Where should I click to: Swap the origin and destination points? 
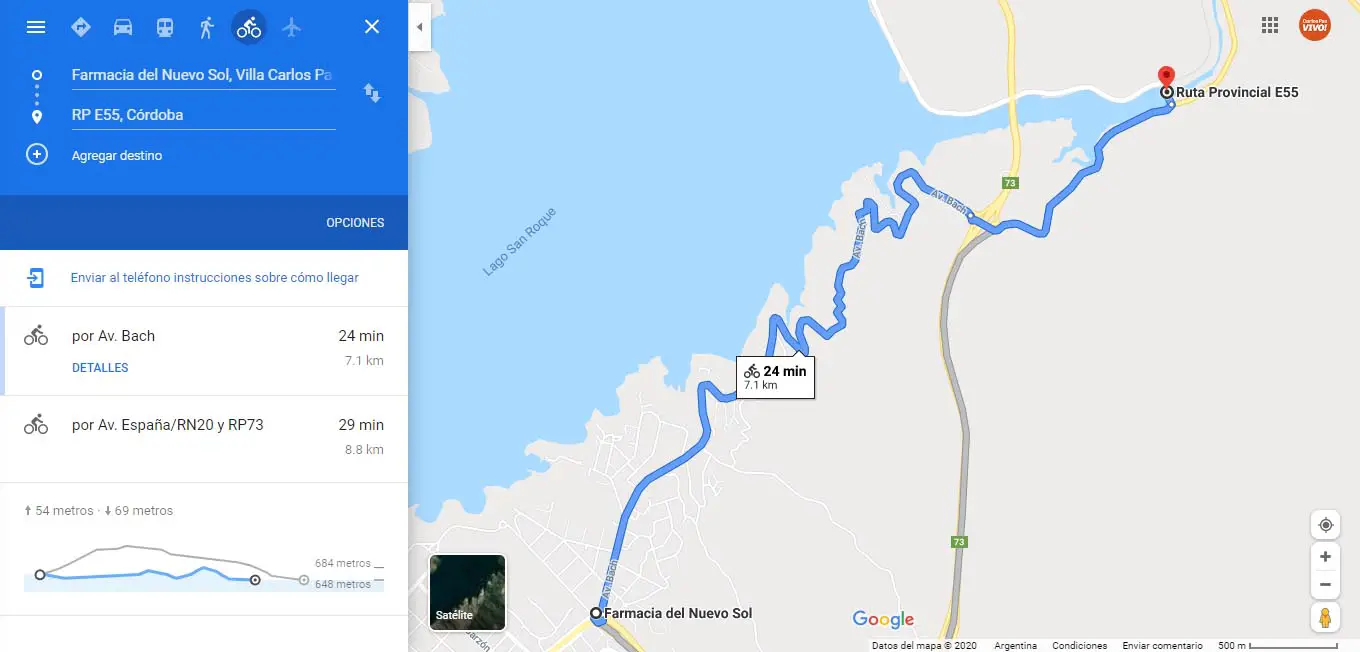click(x=372, y=93)
